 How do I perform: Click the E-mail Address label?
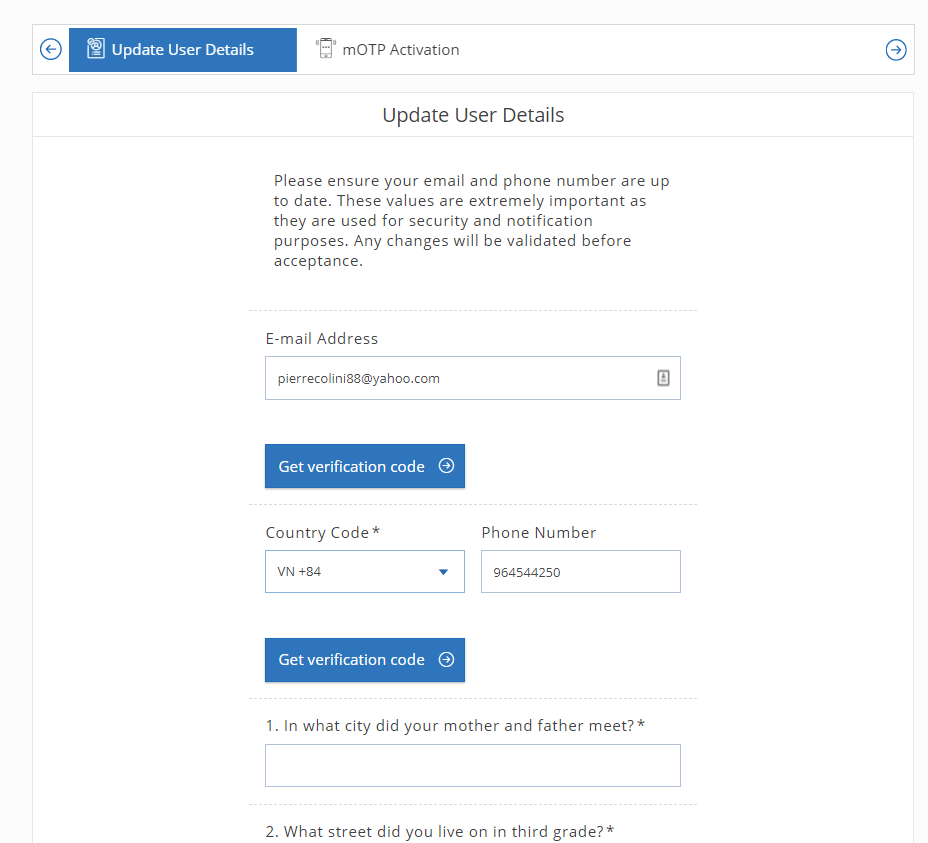(x=321, y=339)
